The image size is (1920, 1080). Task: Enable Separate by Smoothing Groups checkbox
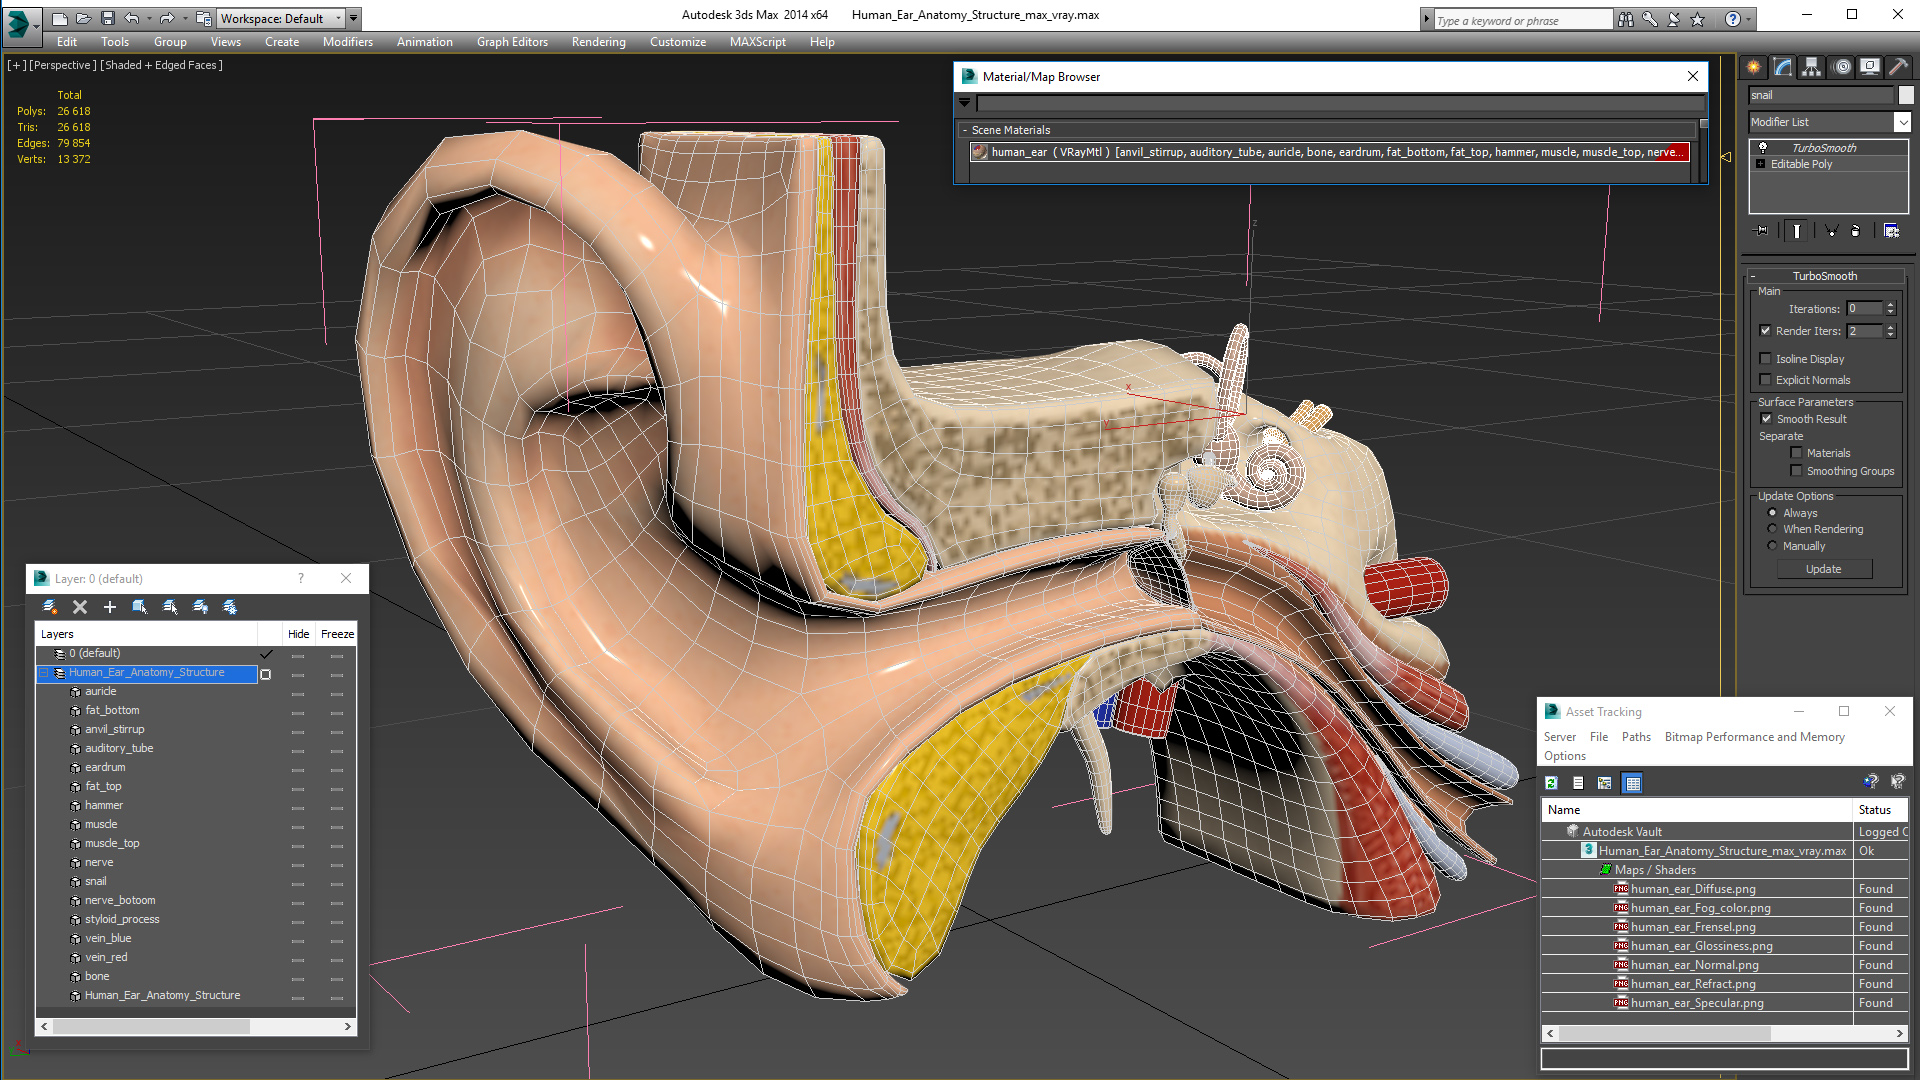click(1796, 471)
